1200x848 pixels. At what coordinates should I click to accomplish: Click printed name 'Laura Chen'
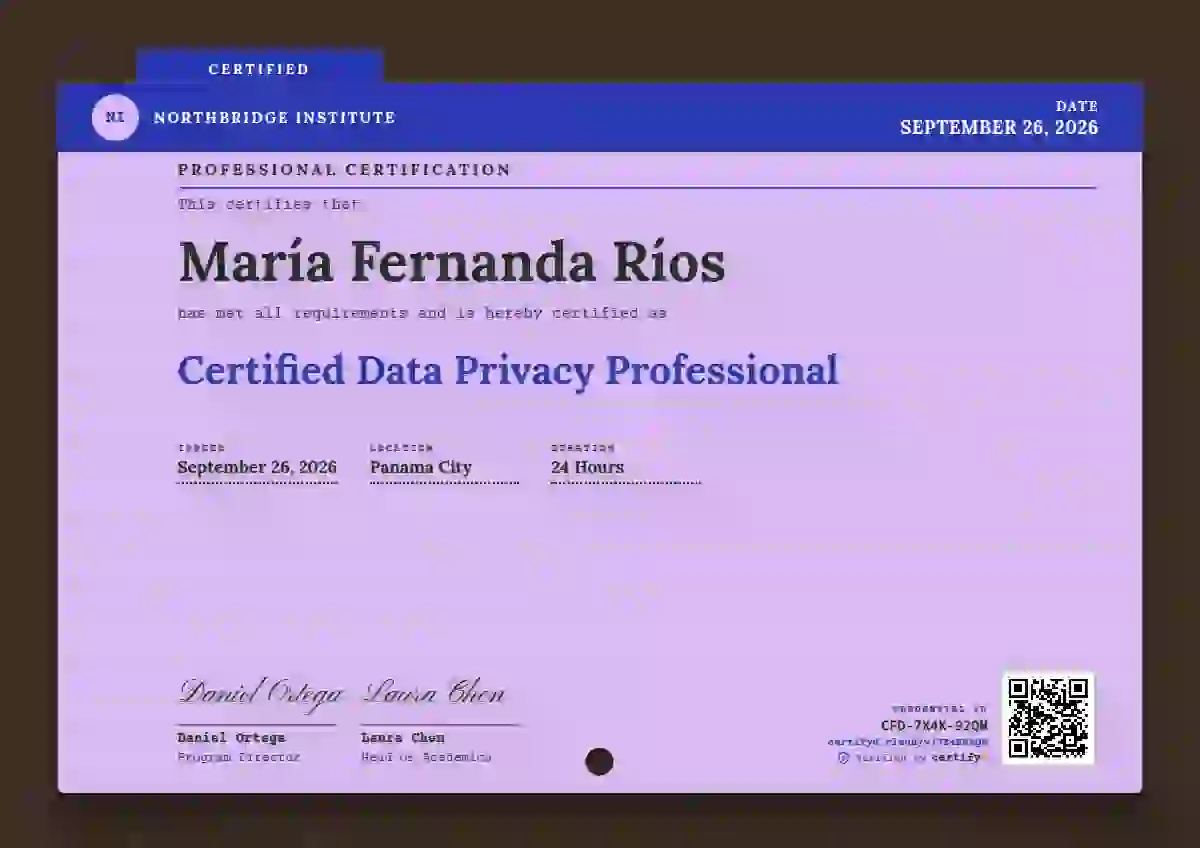coord(403,738)
